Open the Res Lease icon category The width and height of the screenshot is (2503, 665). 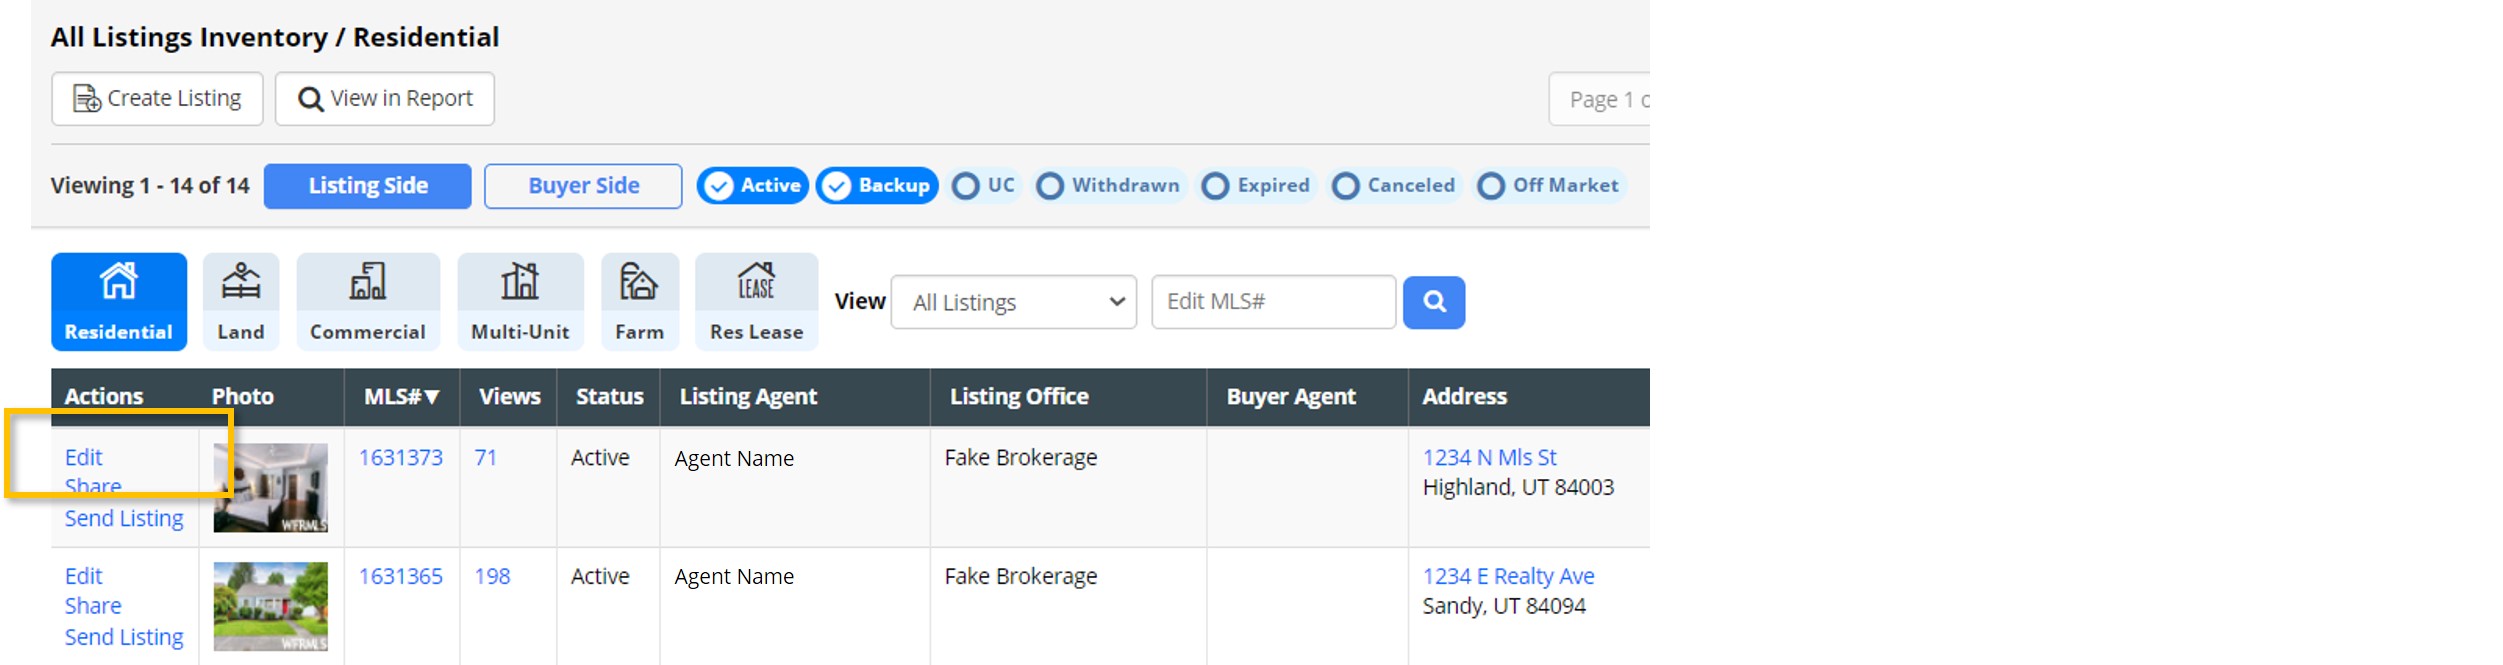756,283
